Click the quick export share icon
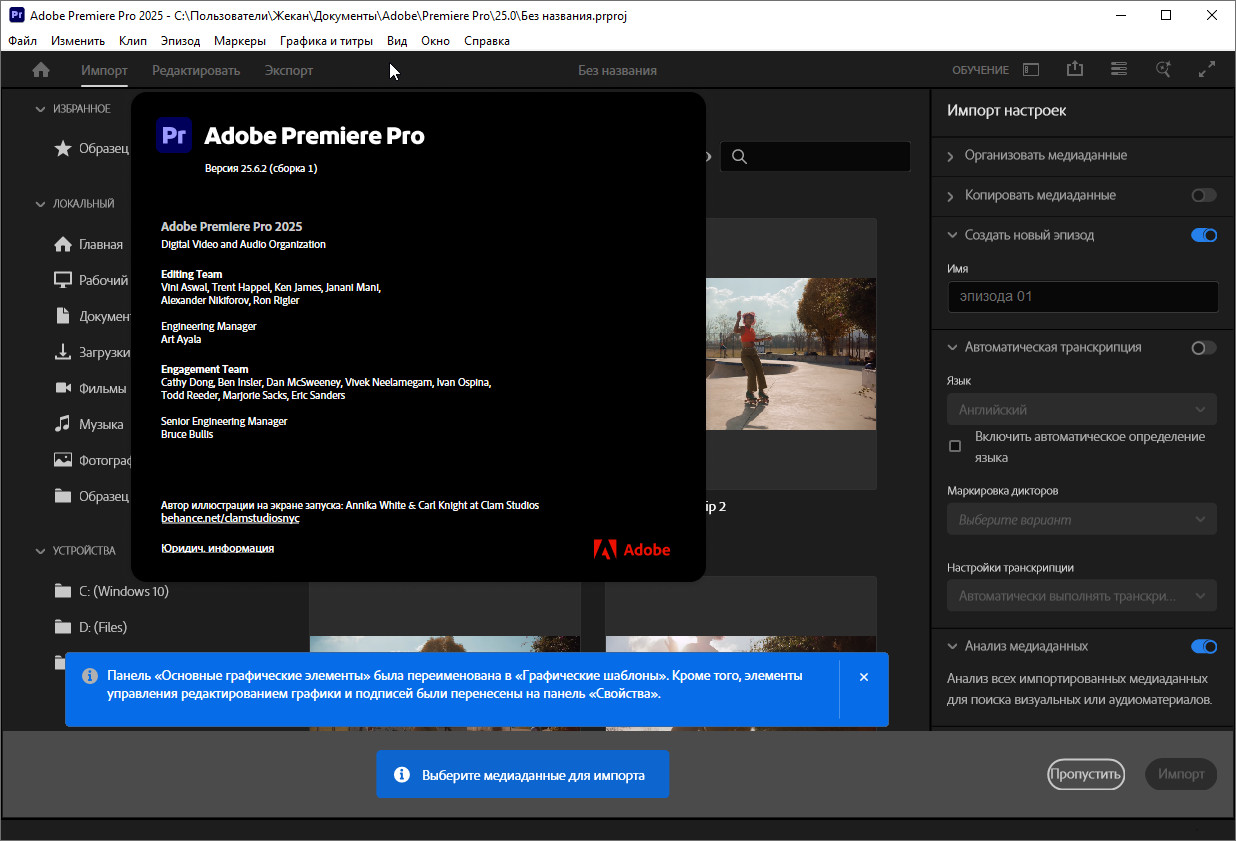The width and height of the screenshot is (1236, 841). click(x=1075, y=70)
